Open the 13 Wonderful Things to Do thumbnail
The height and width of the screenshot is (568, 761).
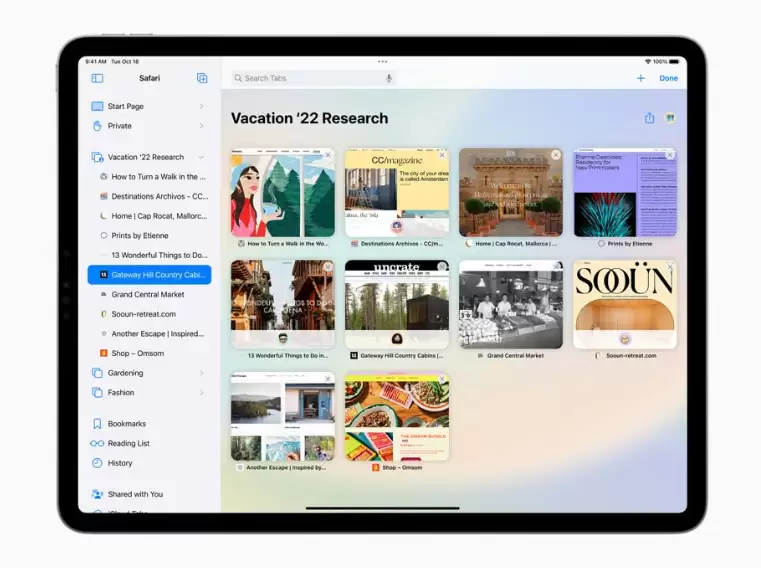pyautogui.click(x=283, y=304)
